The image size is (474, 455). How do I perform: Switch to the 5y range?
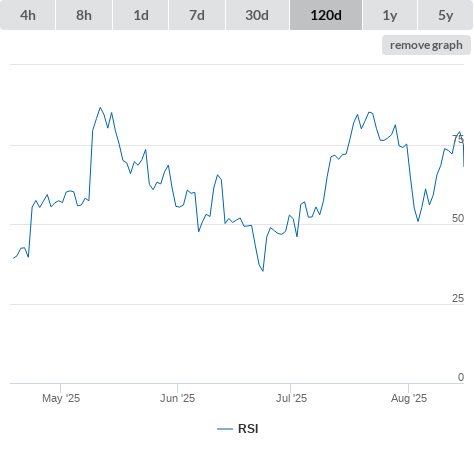445,15
